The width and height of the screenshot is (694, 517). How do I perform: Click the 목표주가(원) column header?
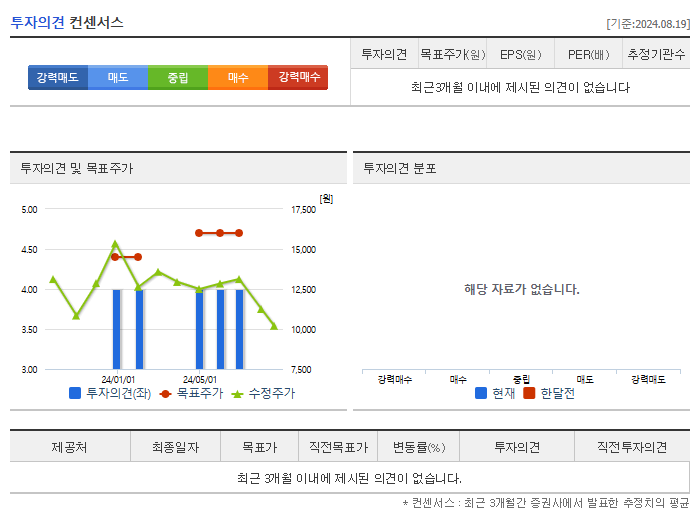[452, 54]
